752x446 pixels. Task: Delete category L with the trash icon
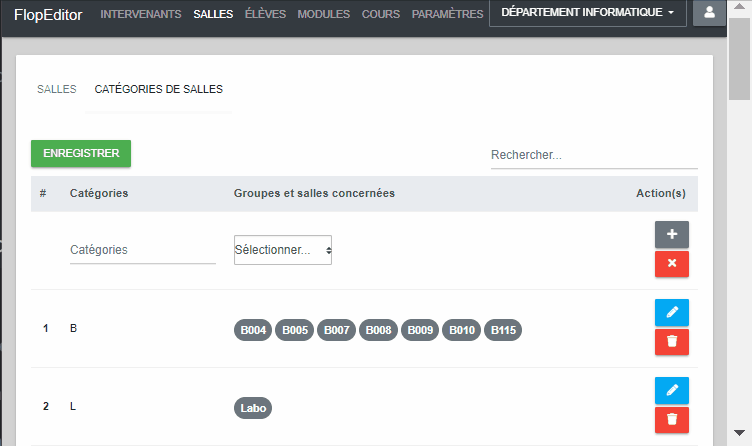pyautogui.click(x=671, y=420)
